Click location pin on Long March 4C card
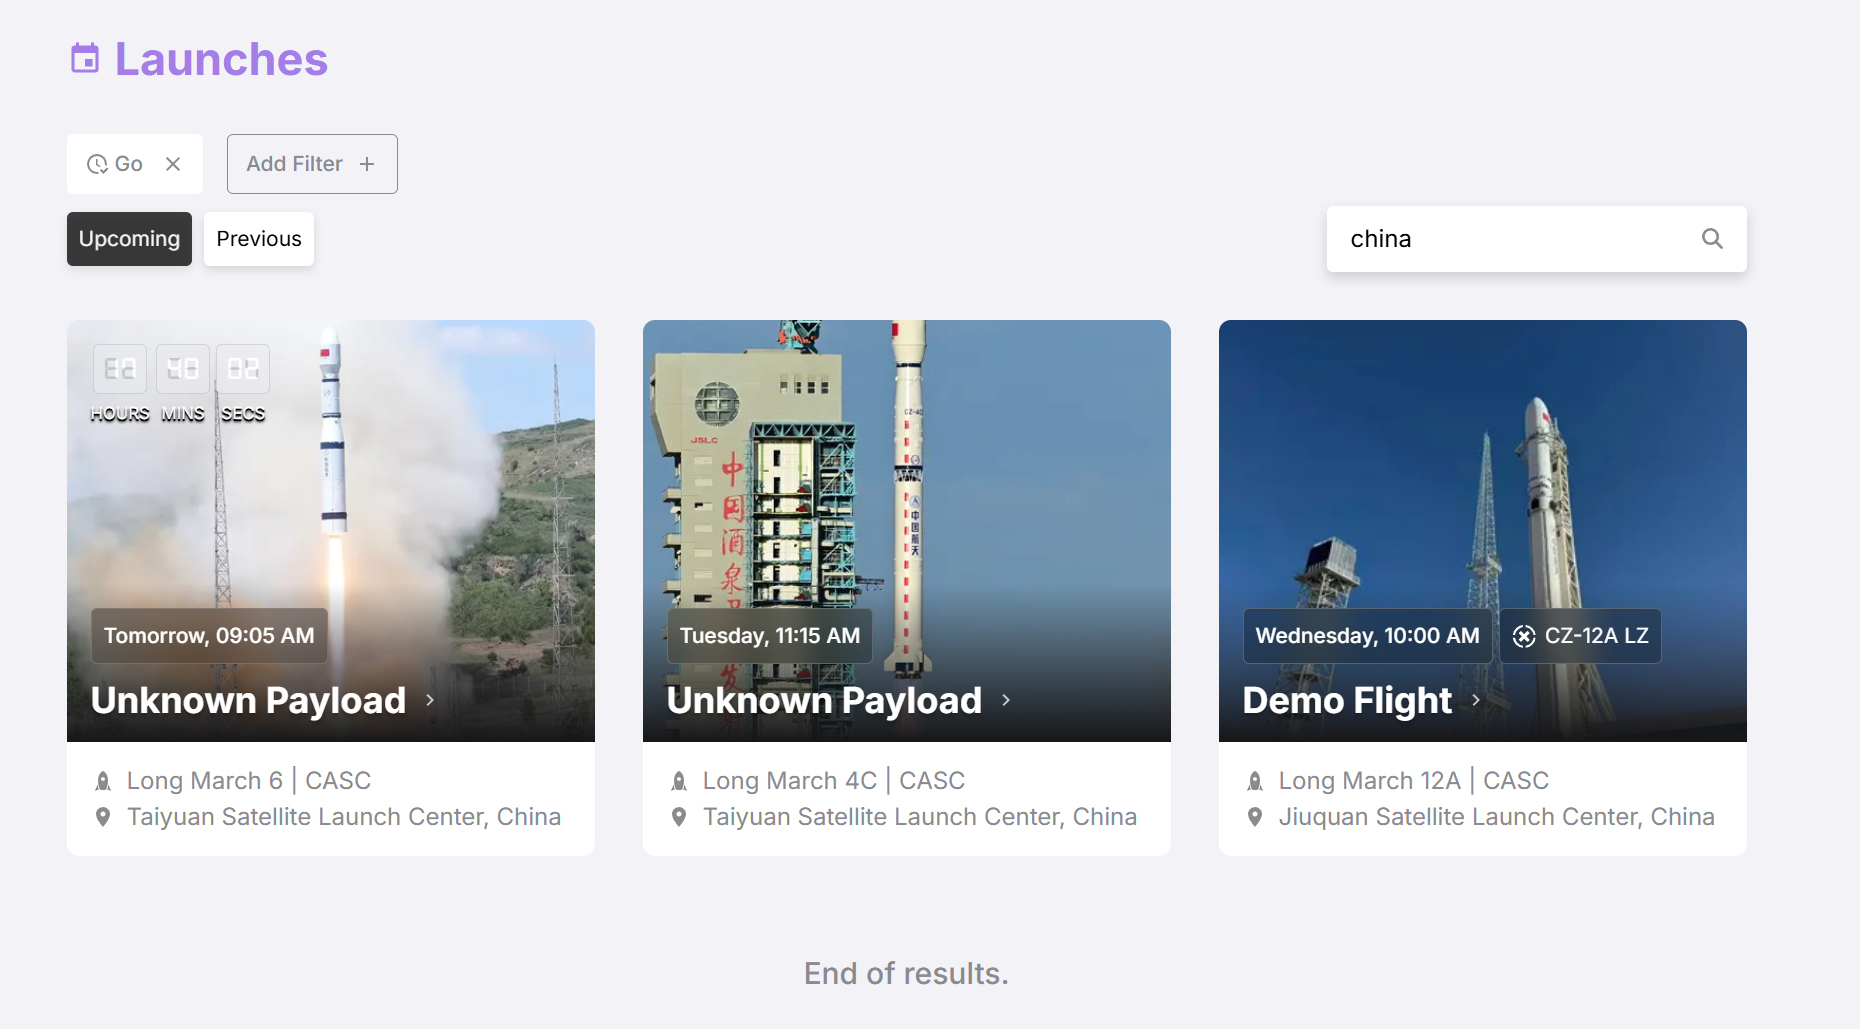Viewport: 1860px width, 1029px height. (x=679, y=817)
